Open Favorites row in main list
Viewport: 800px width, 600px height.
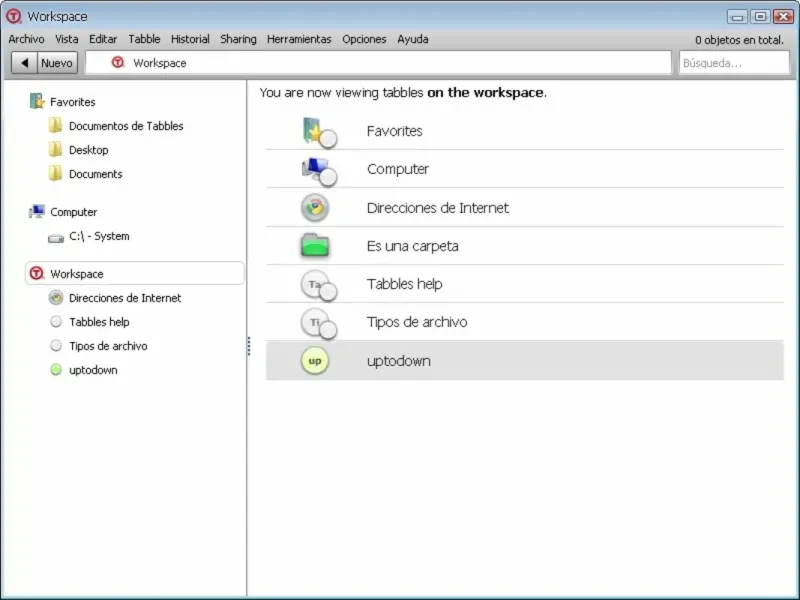tap(524, 131)
